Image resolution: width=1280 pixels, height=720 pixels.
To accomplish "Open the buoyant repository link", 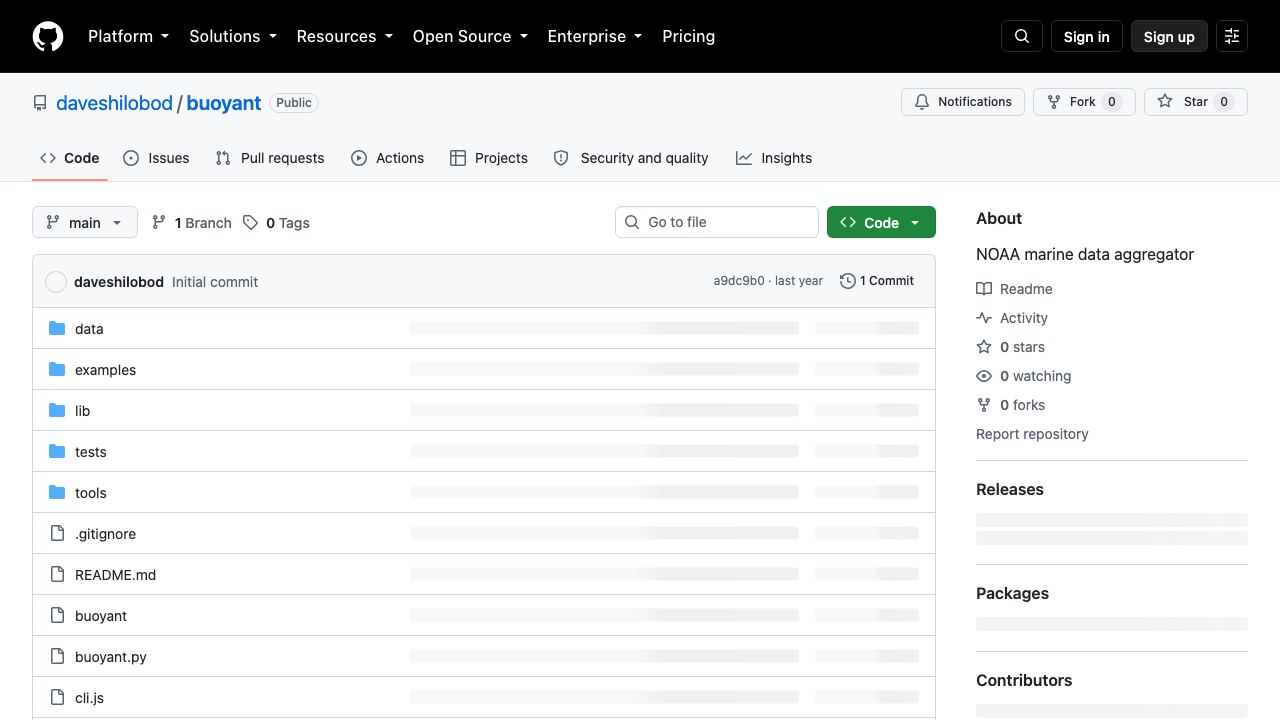I will [224, 103].
